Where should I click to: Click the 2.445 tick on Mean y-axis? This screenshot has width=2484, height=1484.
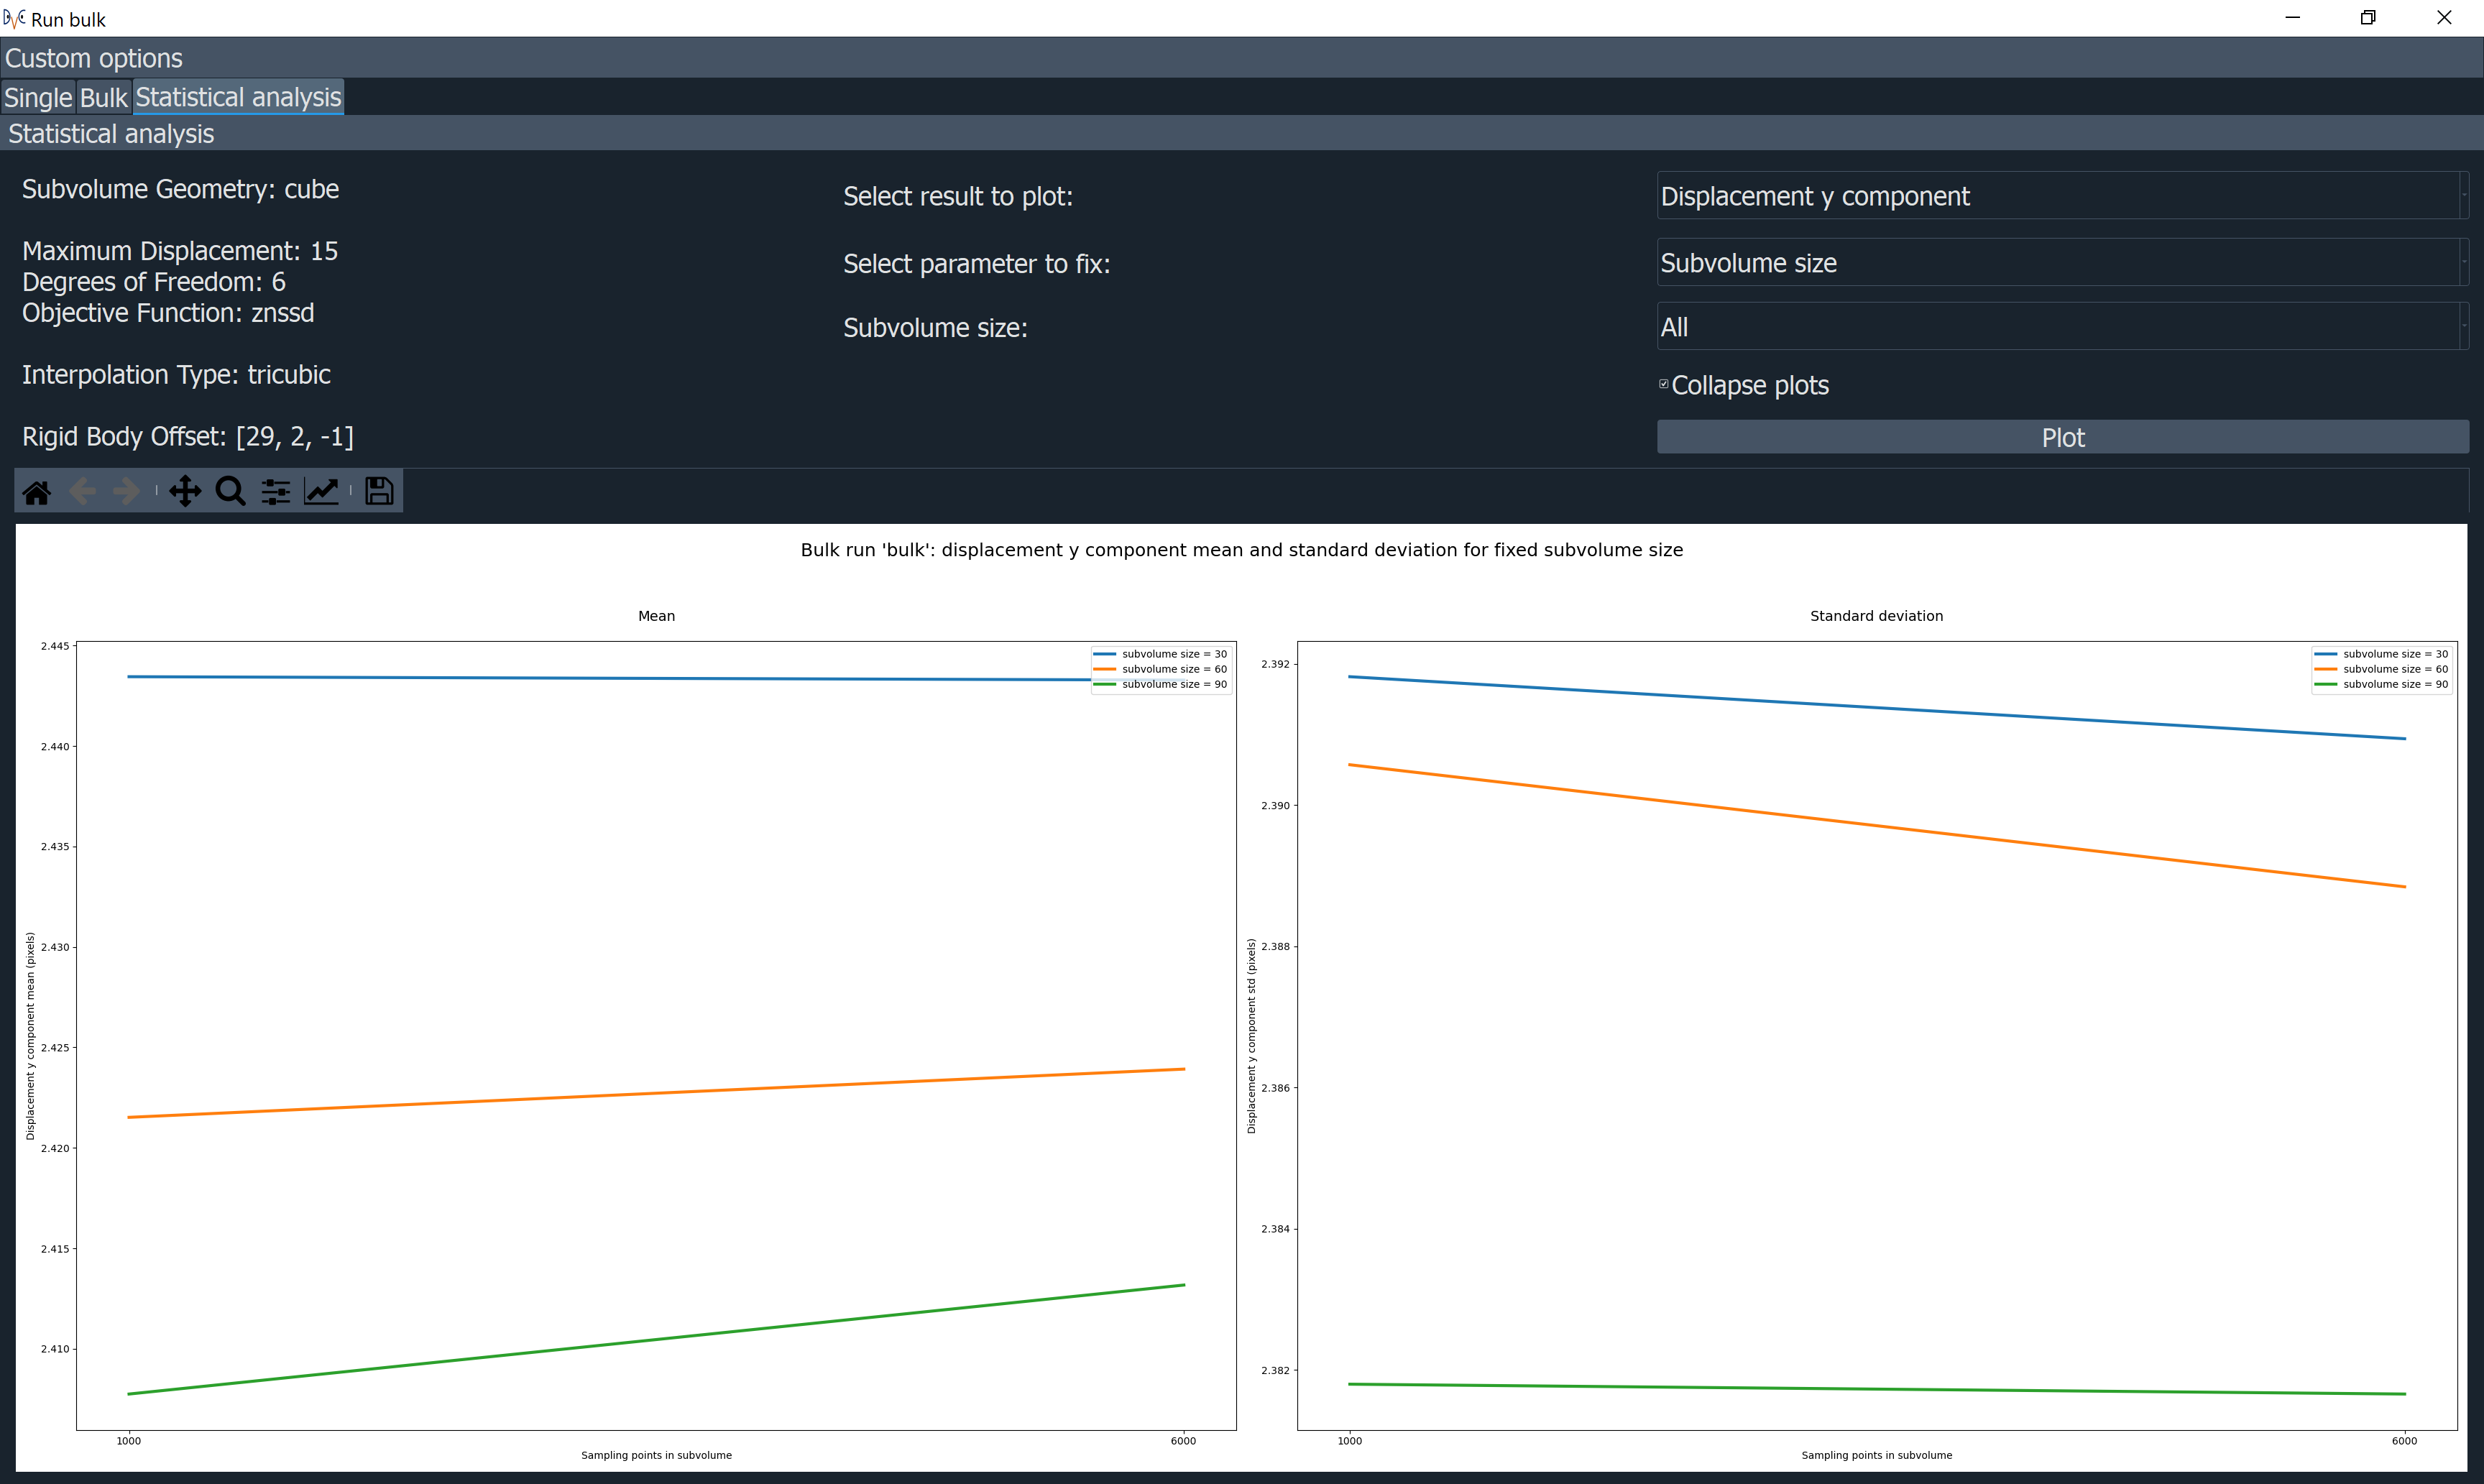pos(55,646)
